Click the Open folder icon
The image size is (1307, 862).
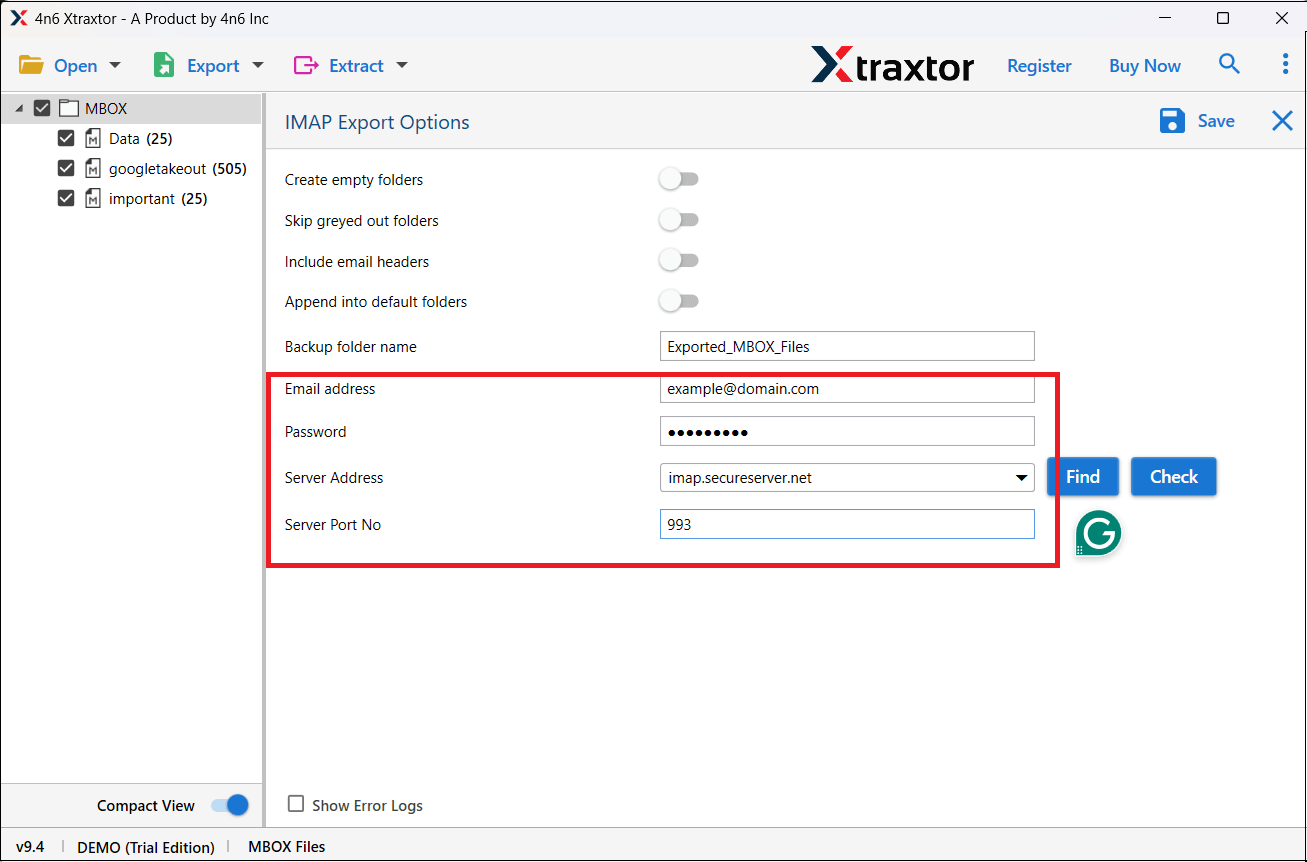click(31, 65)
